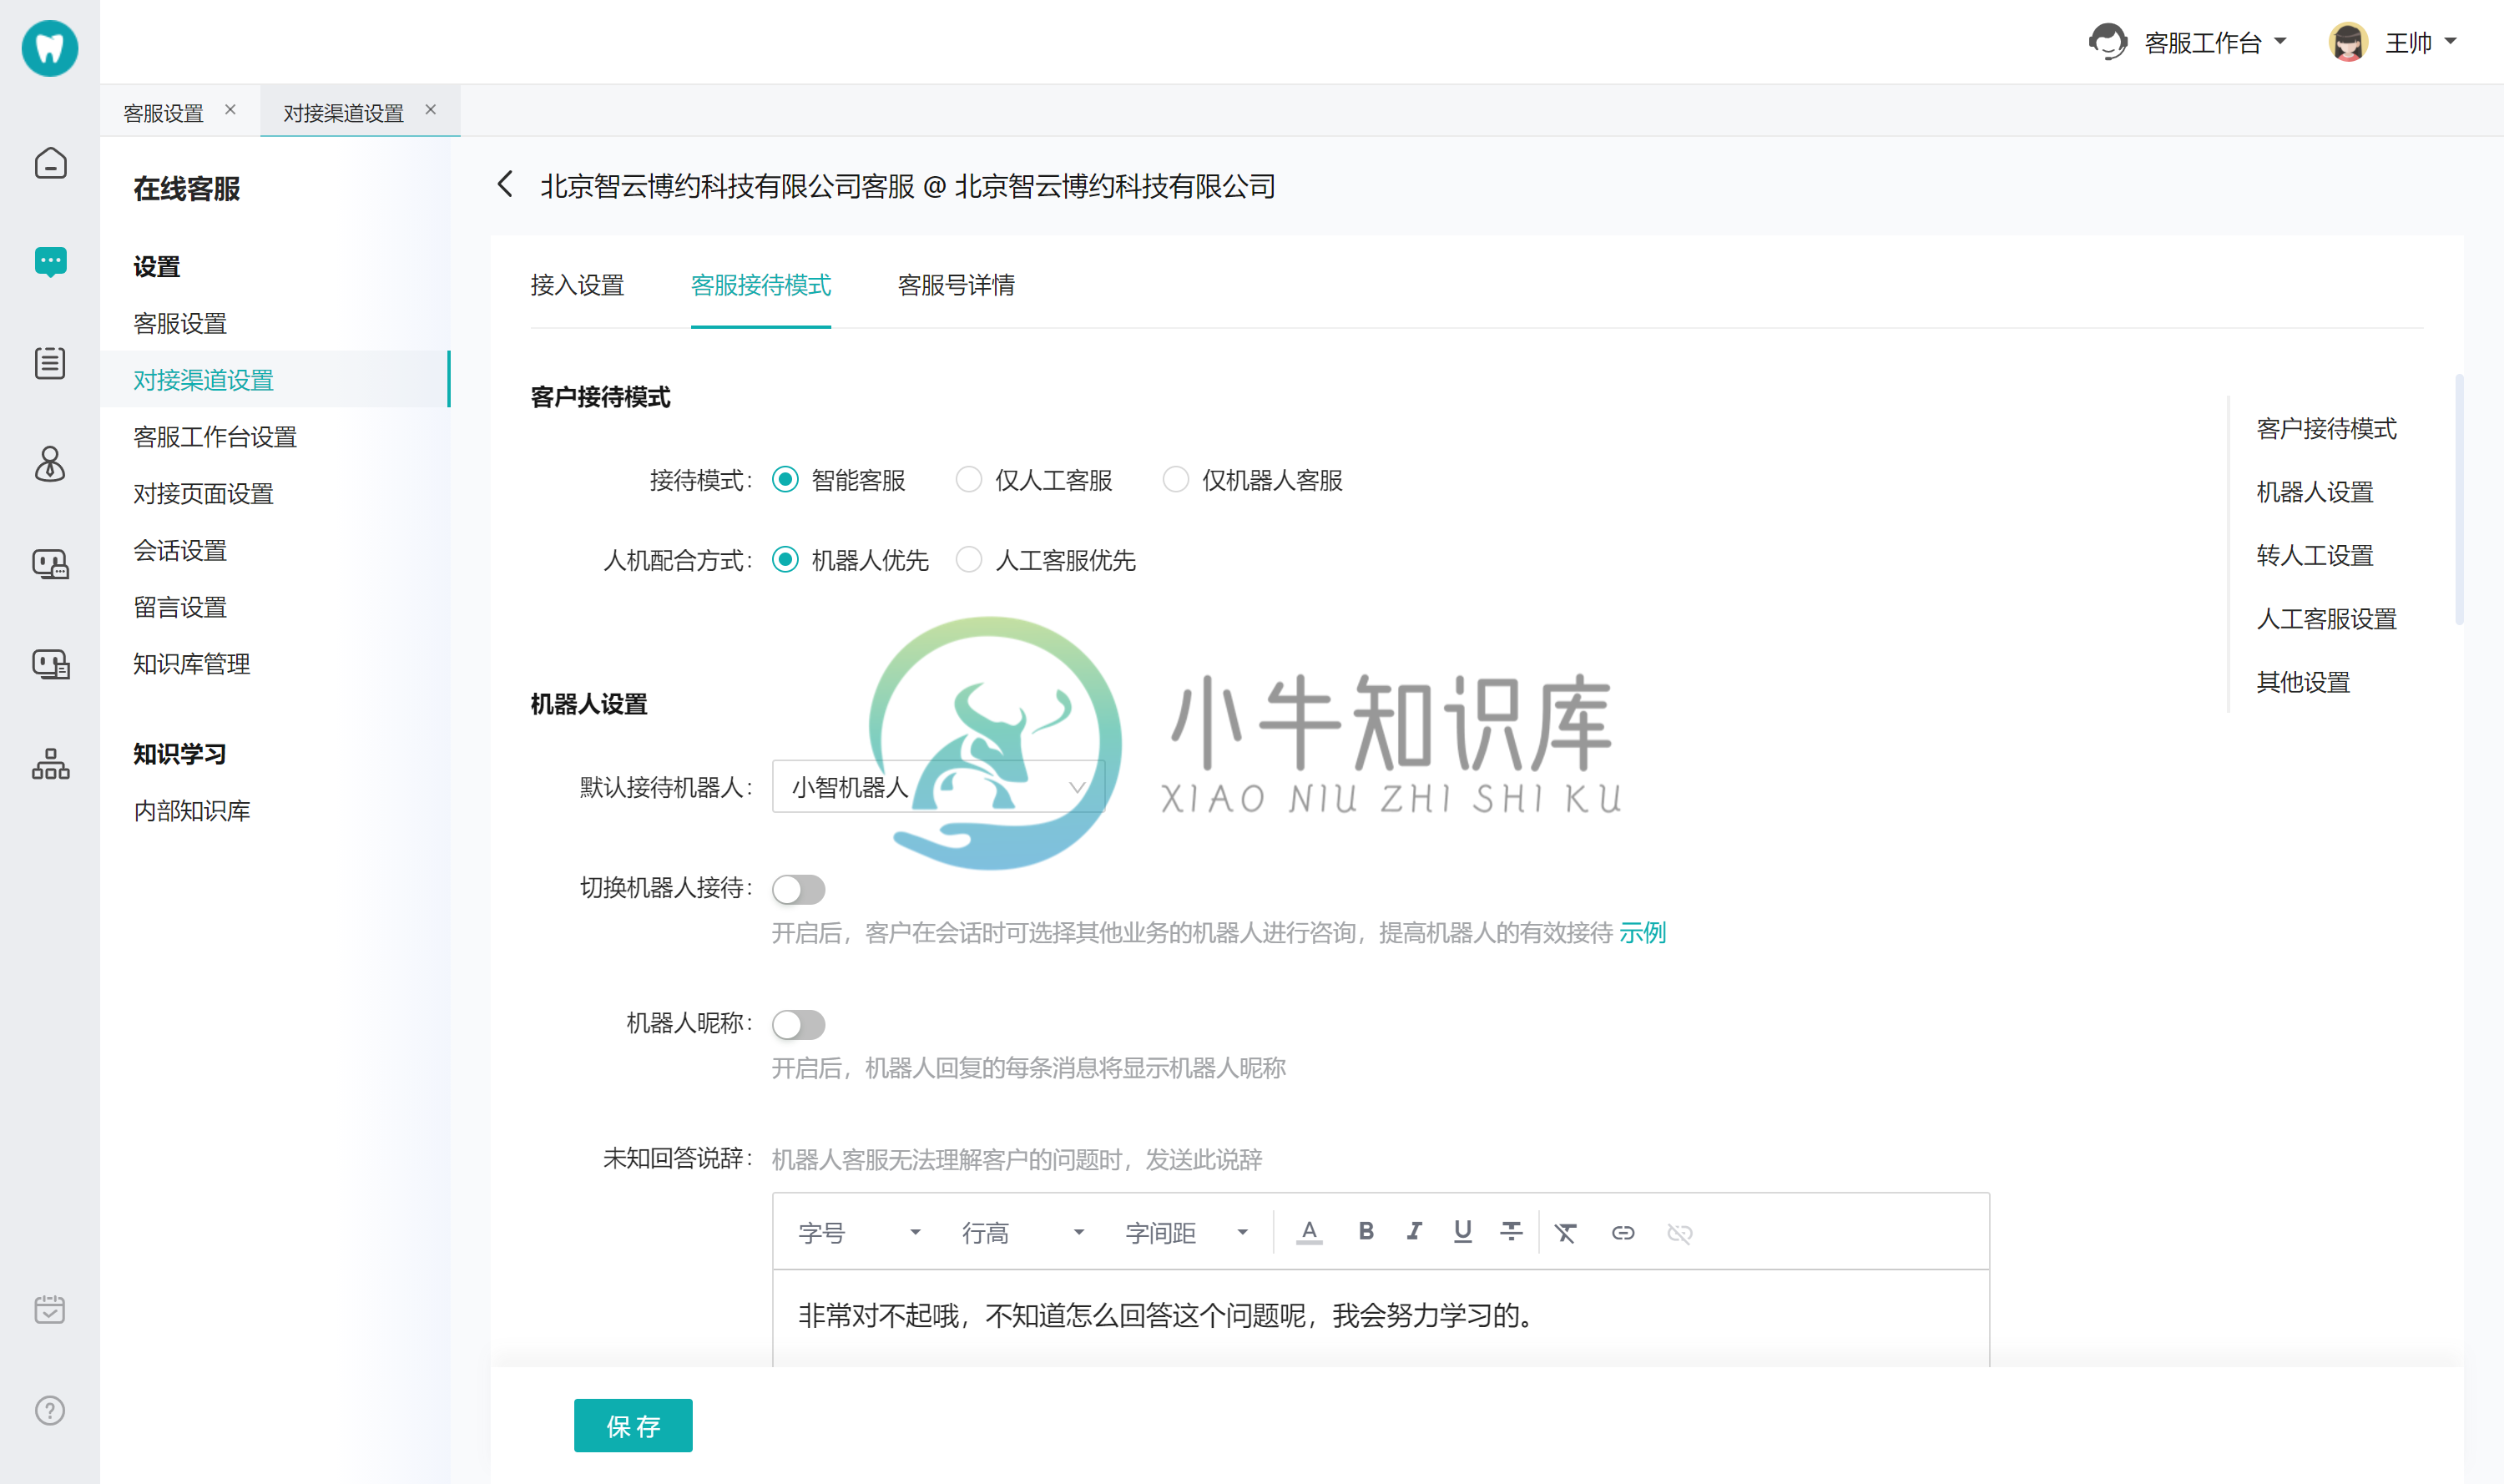This screenshot has height=1484, width=2504.
Task: Open the home icon in sidebar
Action: point(50,163)
